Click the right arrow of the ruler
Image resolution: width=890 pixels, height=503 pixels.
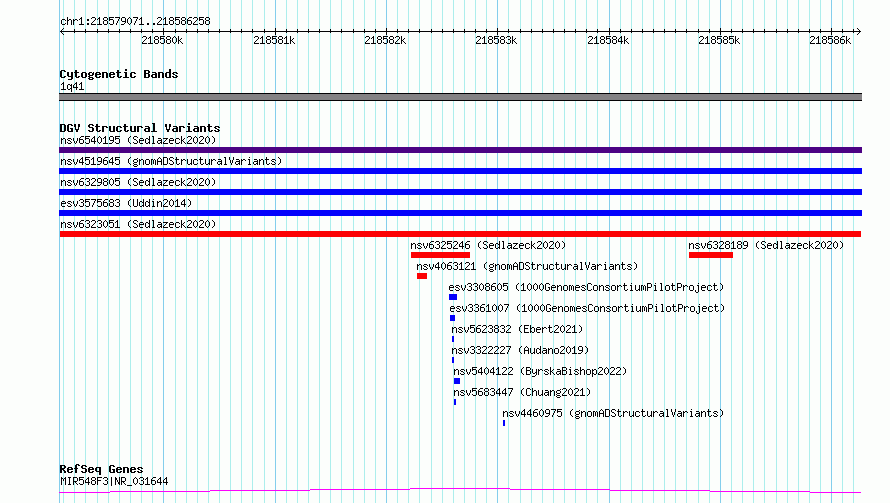click(x=859, y=31)
